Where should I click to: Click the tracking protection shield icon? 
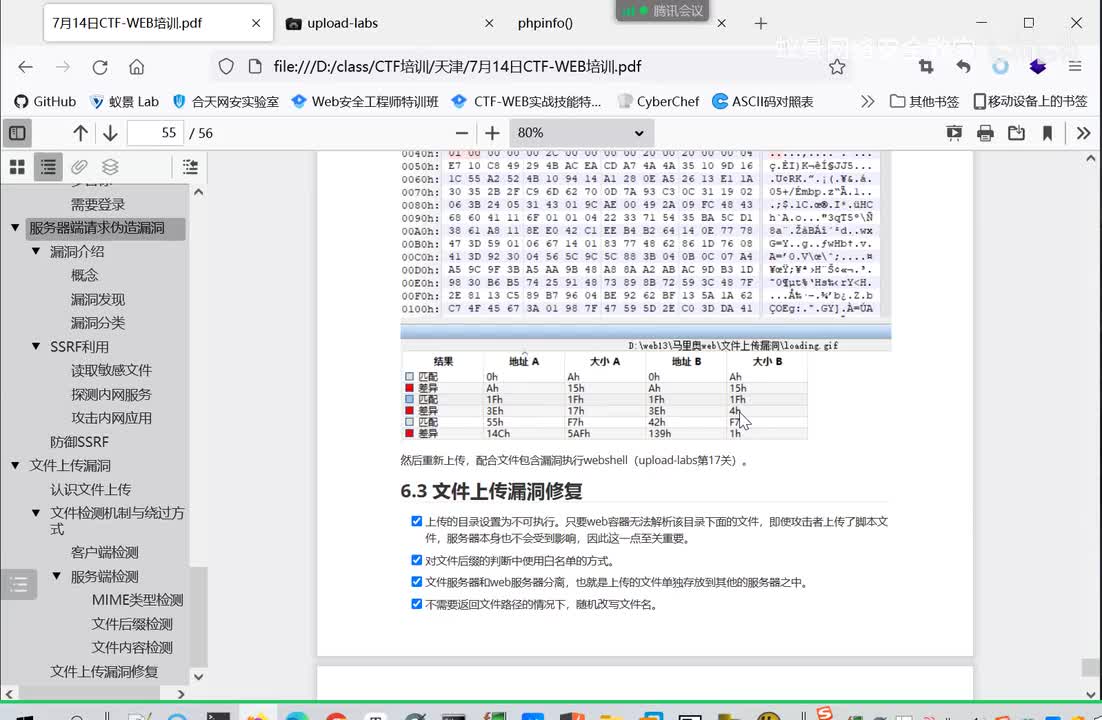pos(226,67)
